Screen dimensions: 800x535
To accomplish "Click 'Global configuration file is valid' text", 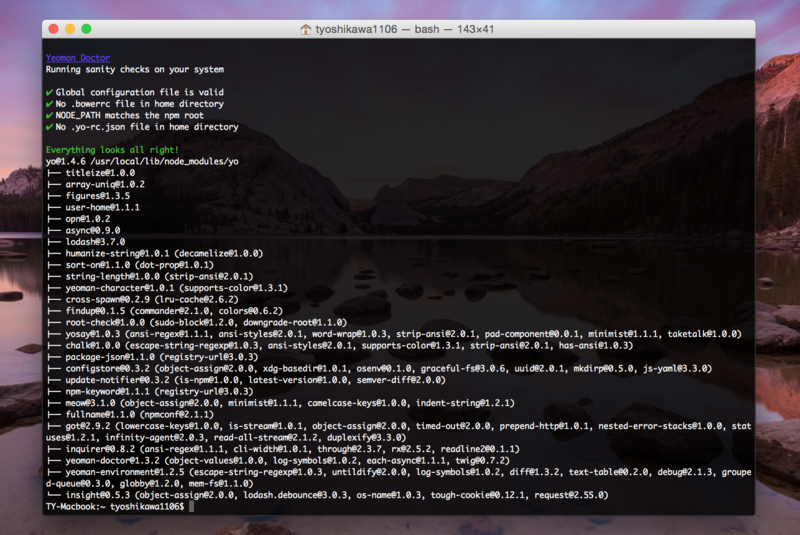I will point(139,92).
